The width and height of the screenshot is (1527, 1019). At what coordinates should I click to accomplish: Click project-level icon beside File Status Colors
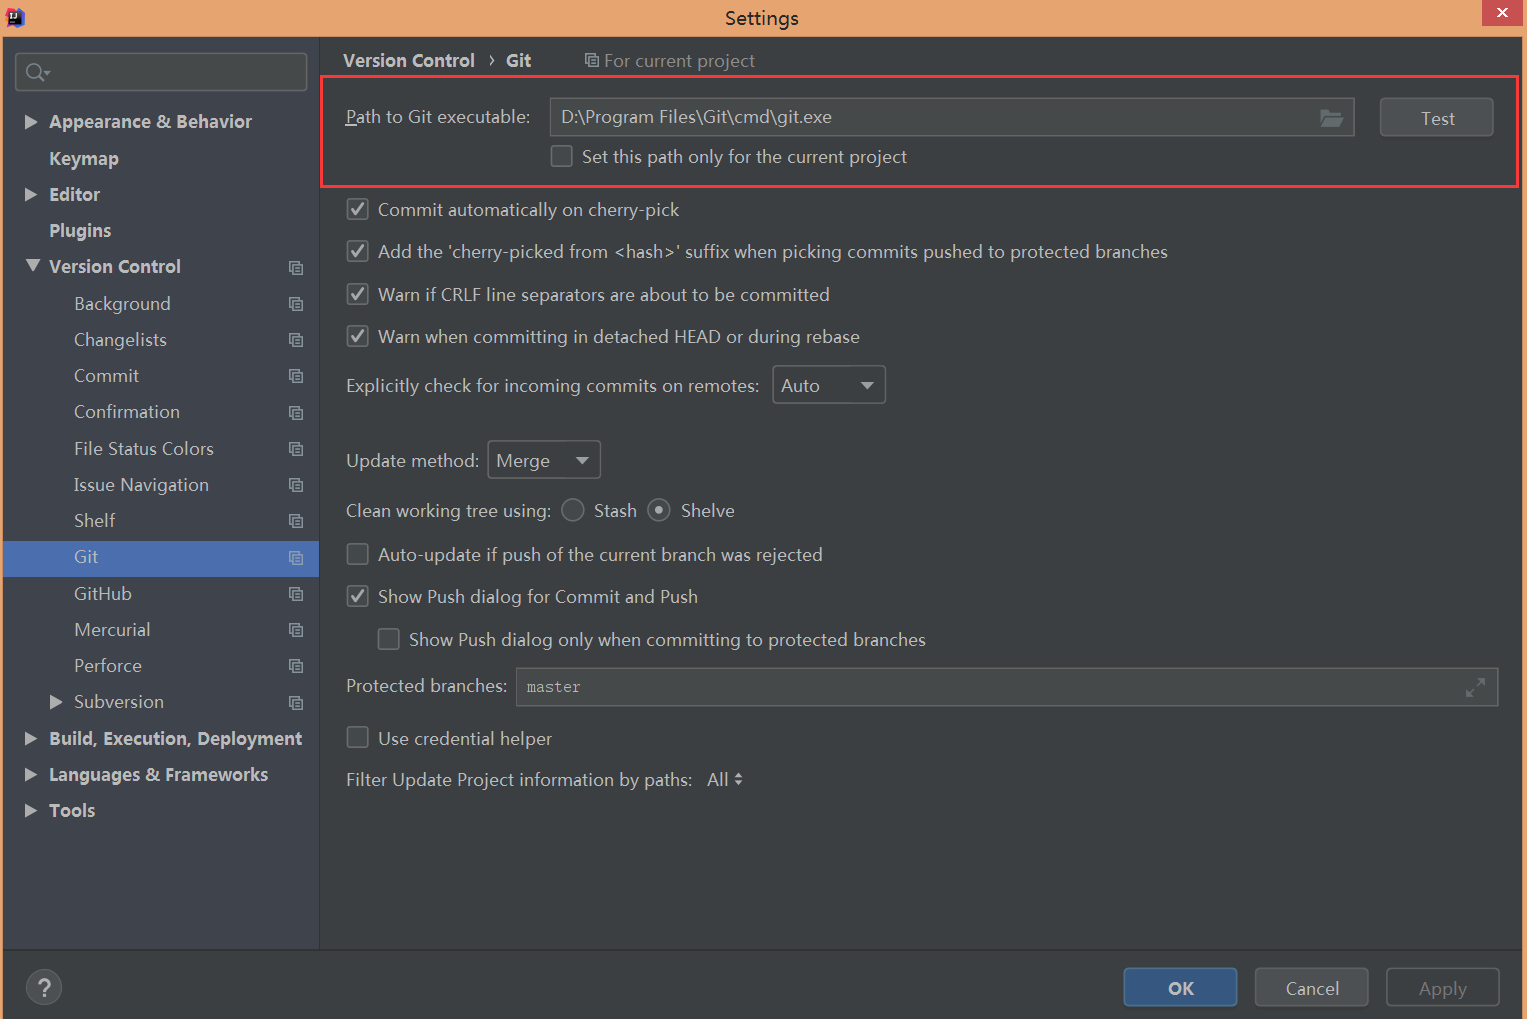pos(296,449)
